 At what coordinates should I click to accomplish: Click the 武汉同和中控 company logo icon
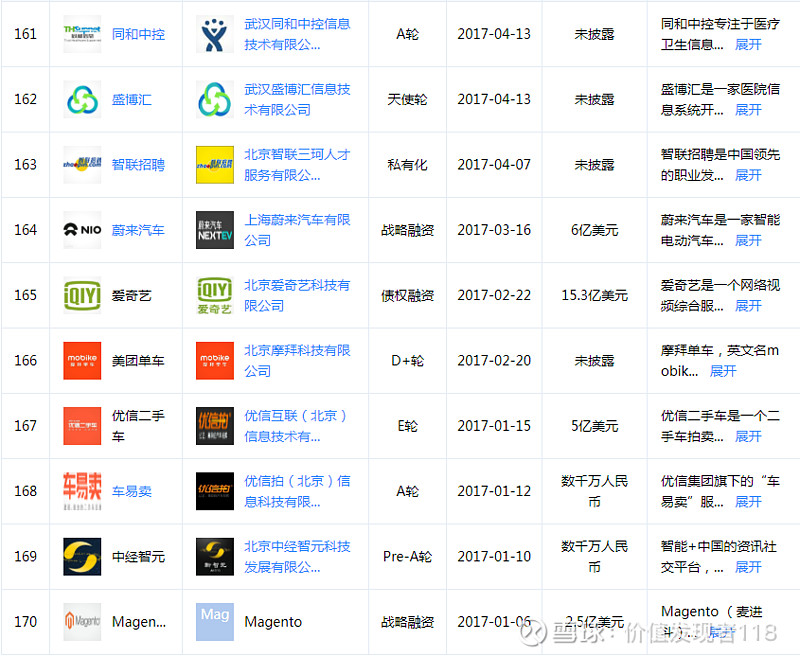tap(215, 34)
